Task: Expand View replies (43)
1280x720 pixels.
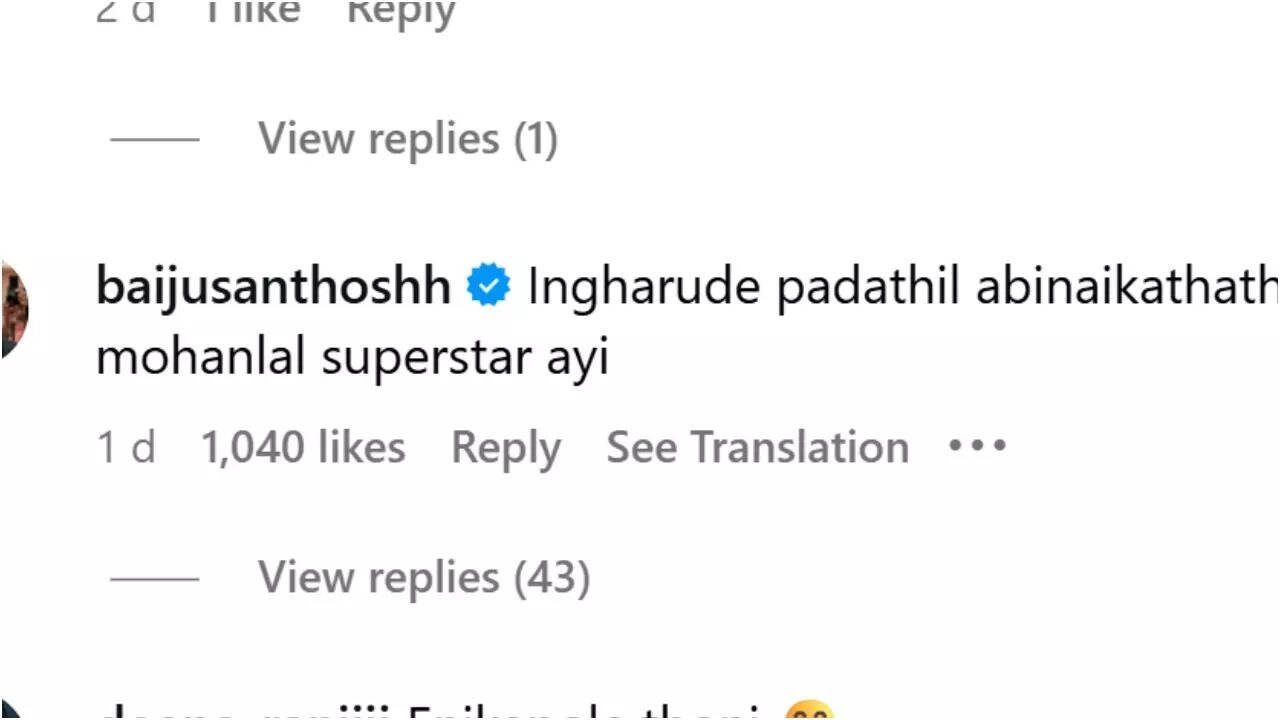Action: [424, 577]
